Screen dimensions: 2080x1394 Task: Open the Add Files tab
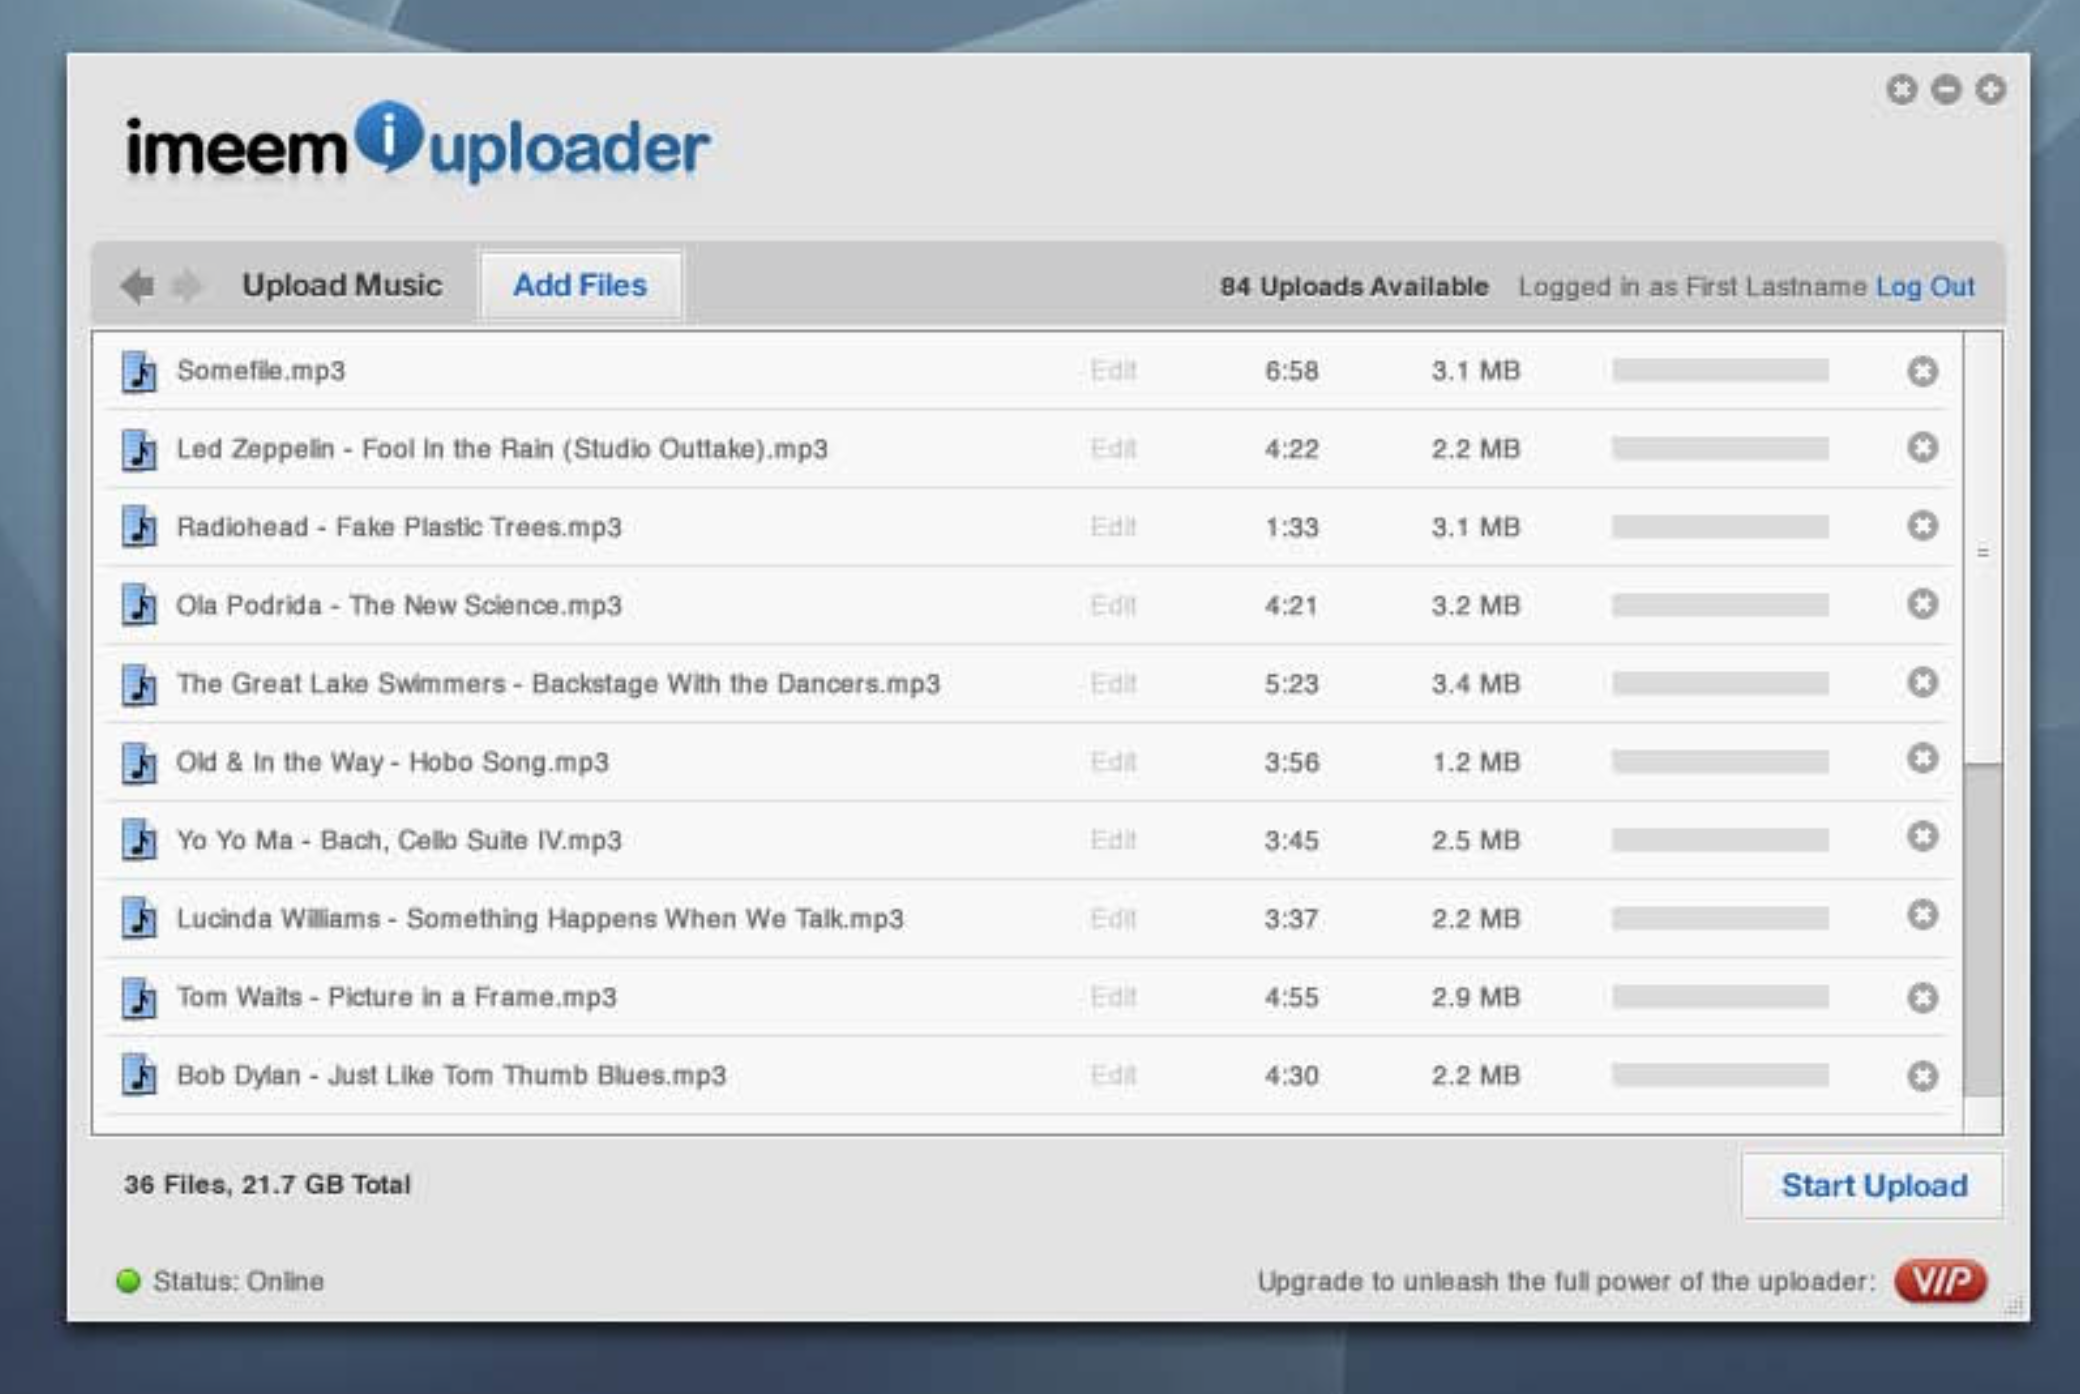click(x=580, y=285)
